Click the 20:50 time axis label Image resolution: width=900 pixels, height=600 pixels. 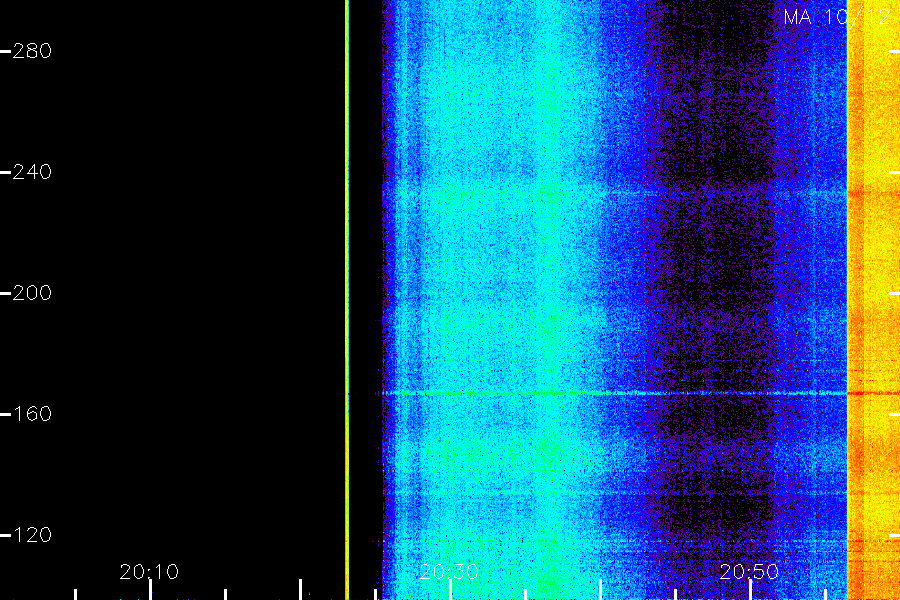tap(750, 572)
